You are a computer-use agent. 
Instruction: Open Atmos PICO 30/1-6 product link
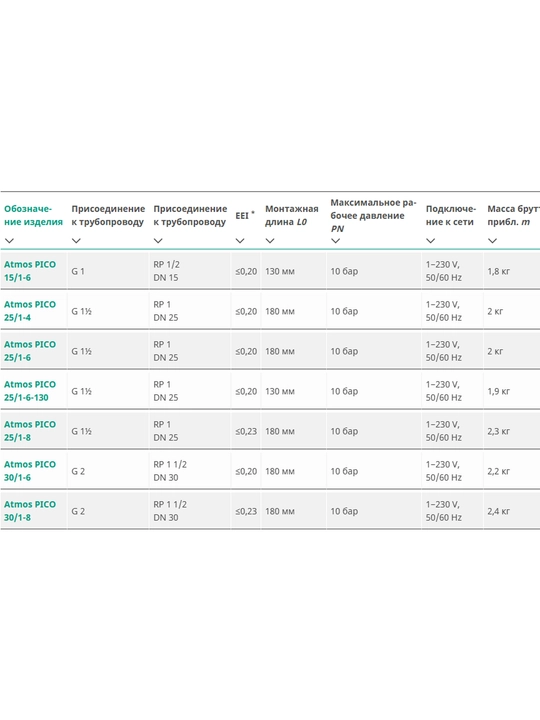(30, 471)
